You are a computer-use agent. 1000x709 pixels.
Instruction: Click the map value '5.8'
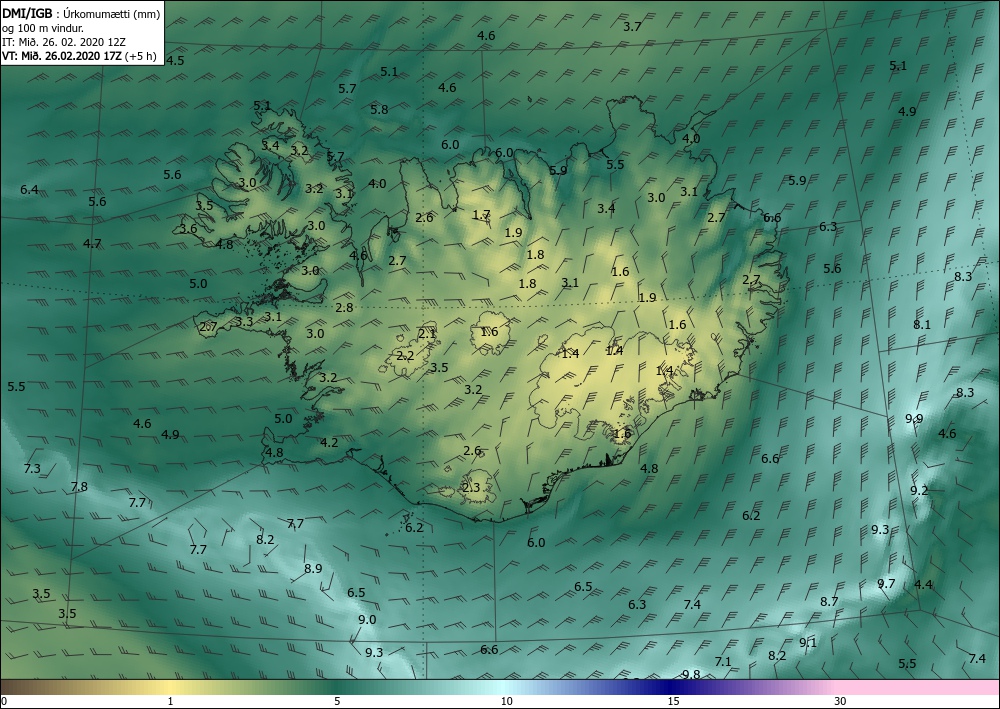tap(379, 110)
